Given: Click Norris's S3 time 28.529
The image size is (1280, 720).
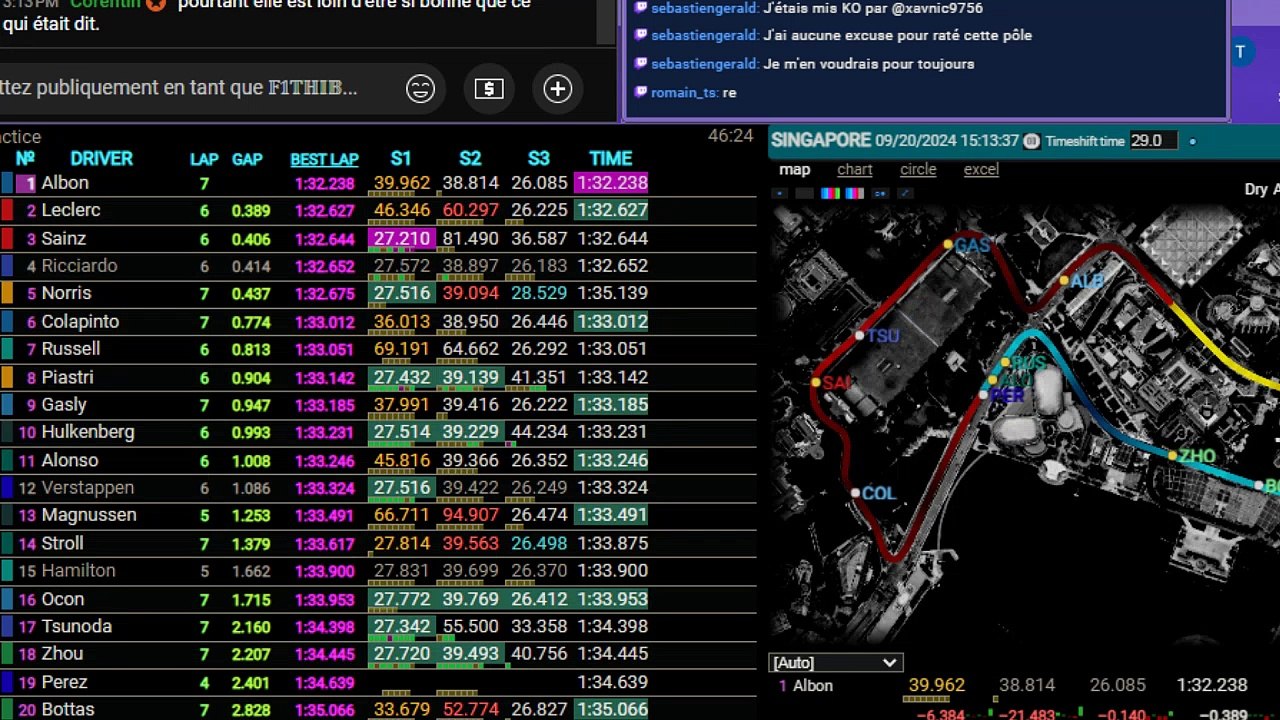Looking at the screenshot, I should 538,293.
